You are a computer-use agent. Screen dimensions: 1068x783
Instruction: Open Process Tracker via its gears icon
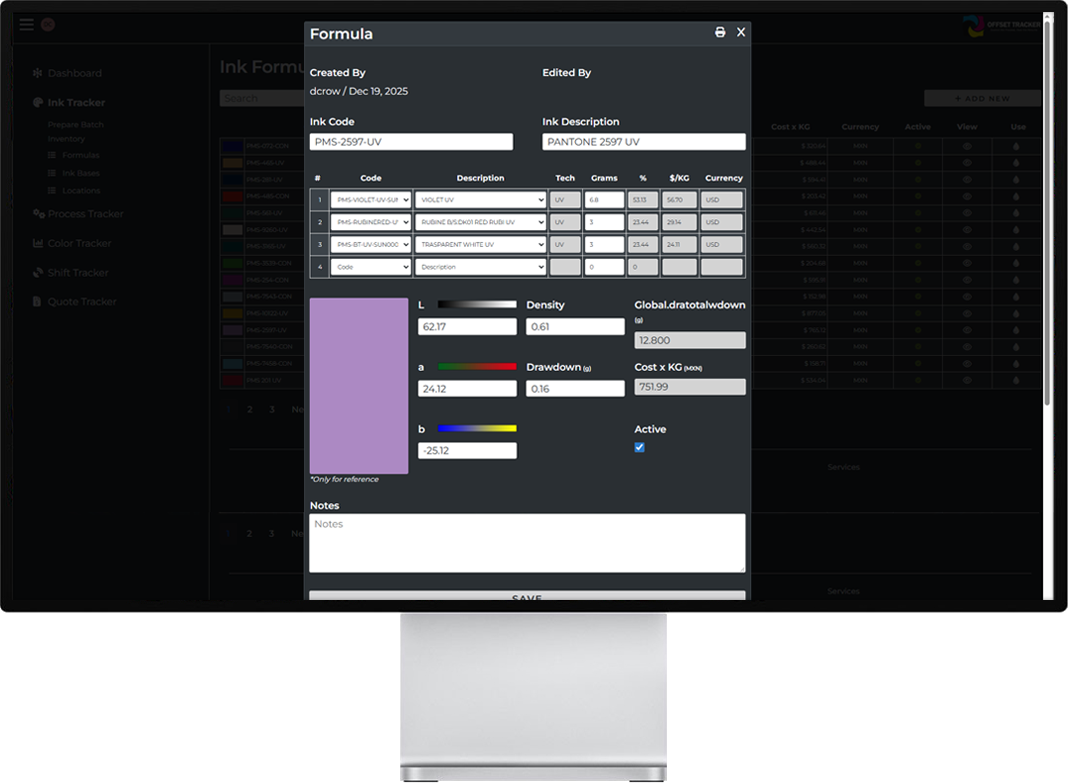click(x=37, y=213)
